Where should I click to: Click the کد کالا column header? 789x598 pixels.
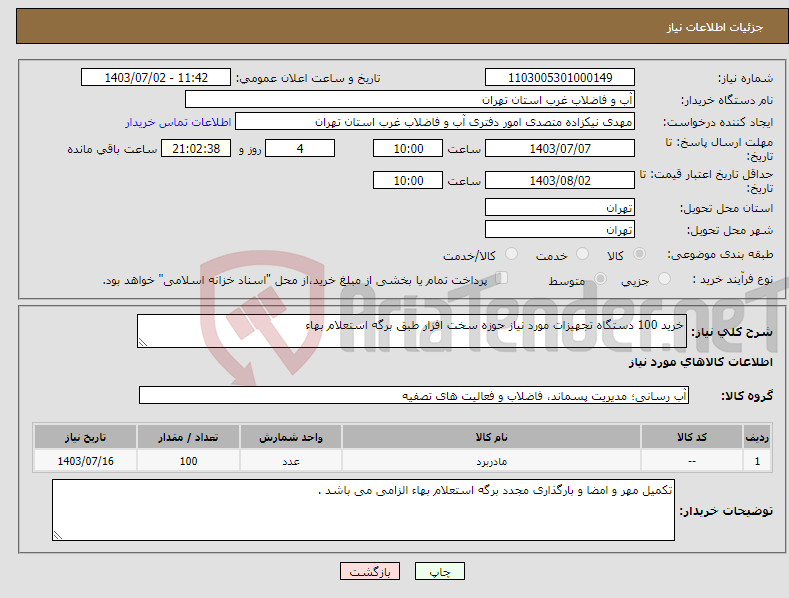(692, 437)
